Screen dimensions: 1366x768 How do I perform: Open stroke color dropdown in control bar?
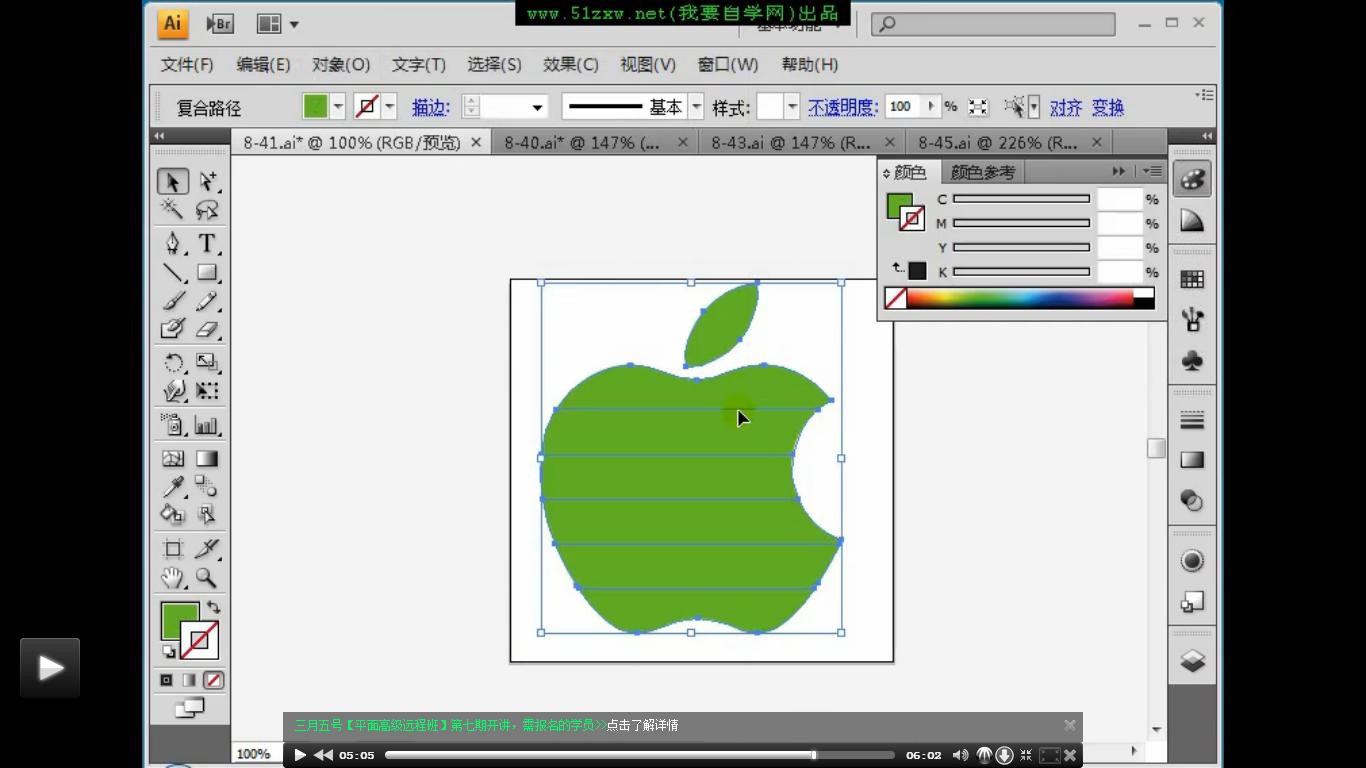click(389, 107)
